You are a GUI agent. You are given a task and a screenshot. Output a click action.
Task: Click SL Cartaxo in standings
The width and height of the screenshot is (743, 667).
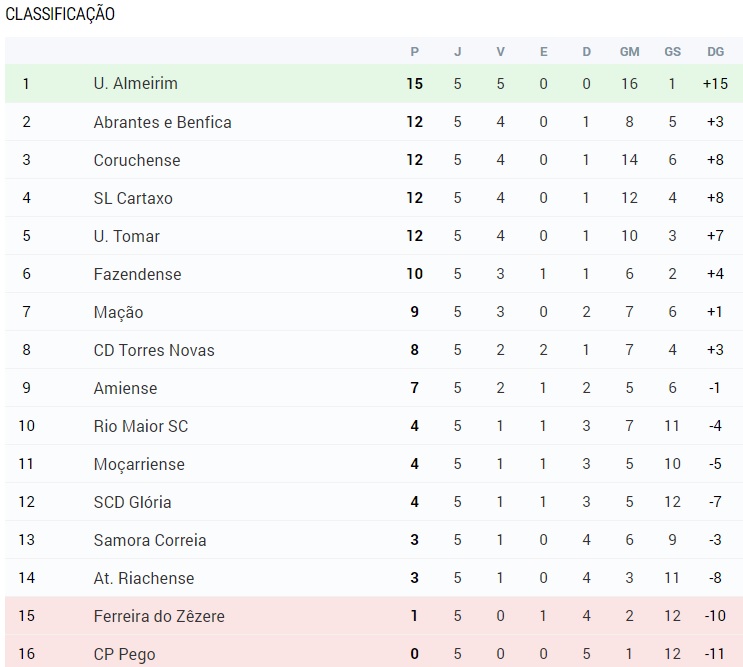(133, 198)
